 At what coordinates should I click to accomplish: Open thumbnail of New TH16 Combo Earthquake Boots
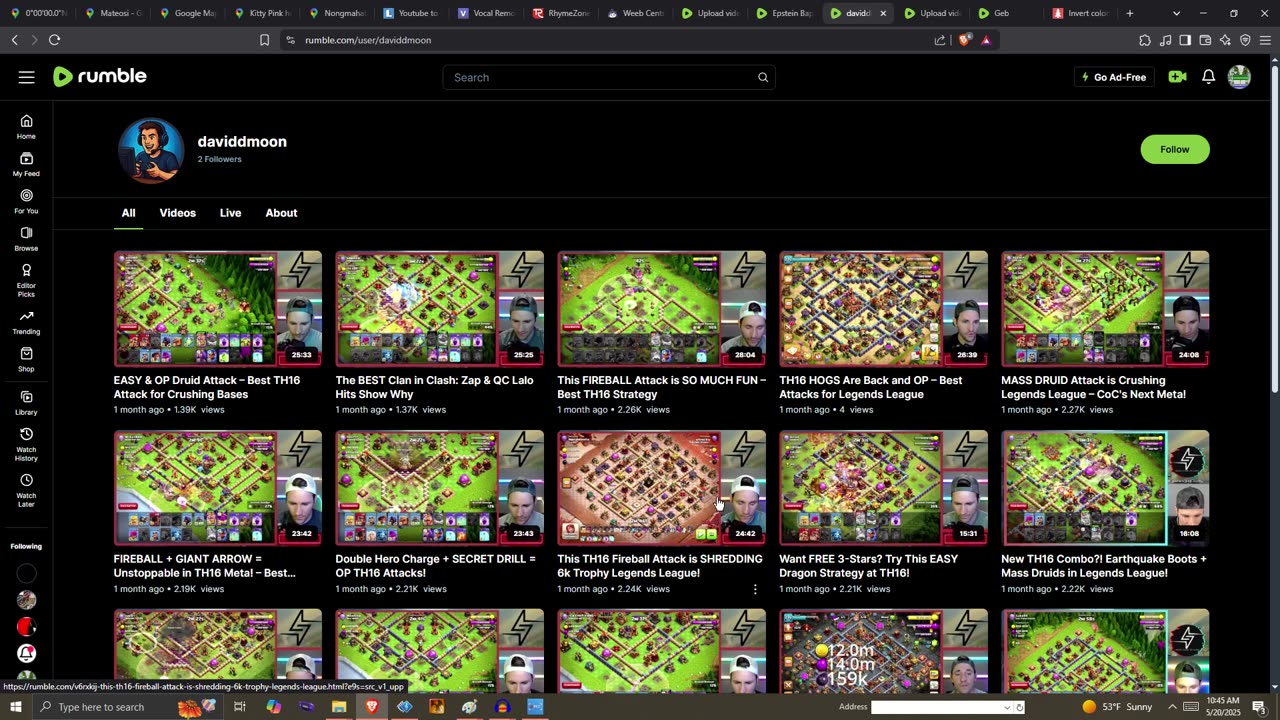point(1105,488)
